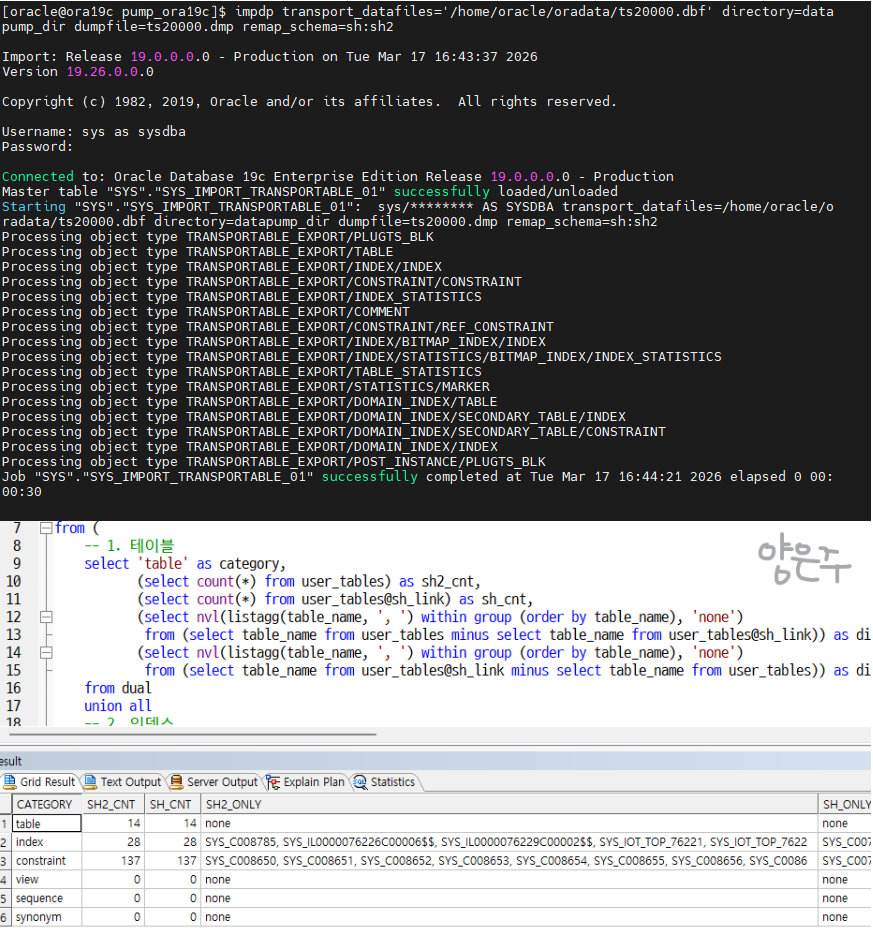Collapse the code fold at line 7
This screenshot has width=873, height=951.
pyautogui.click(x=45, y=528)
